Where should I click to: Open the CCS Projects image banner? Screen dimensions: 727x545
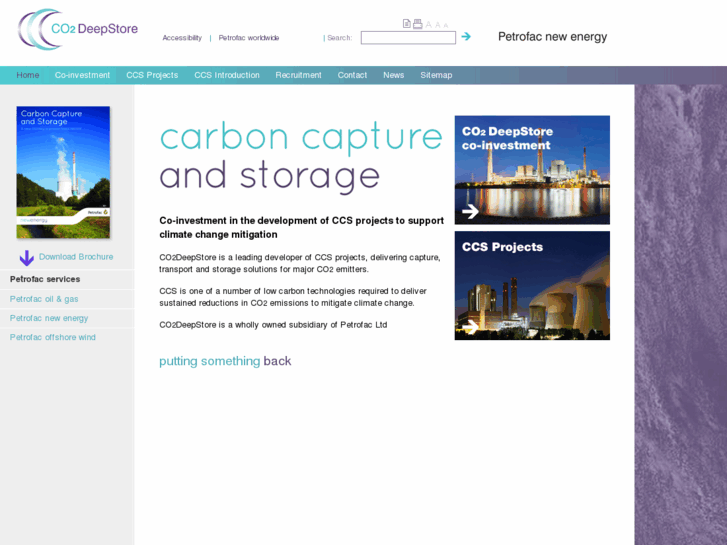coord(532,286)
